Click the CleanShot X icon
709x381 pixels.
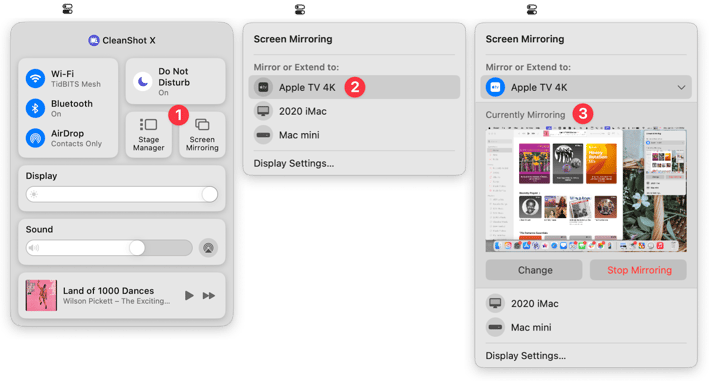coord(94,41)
